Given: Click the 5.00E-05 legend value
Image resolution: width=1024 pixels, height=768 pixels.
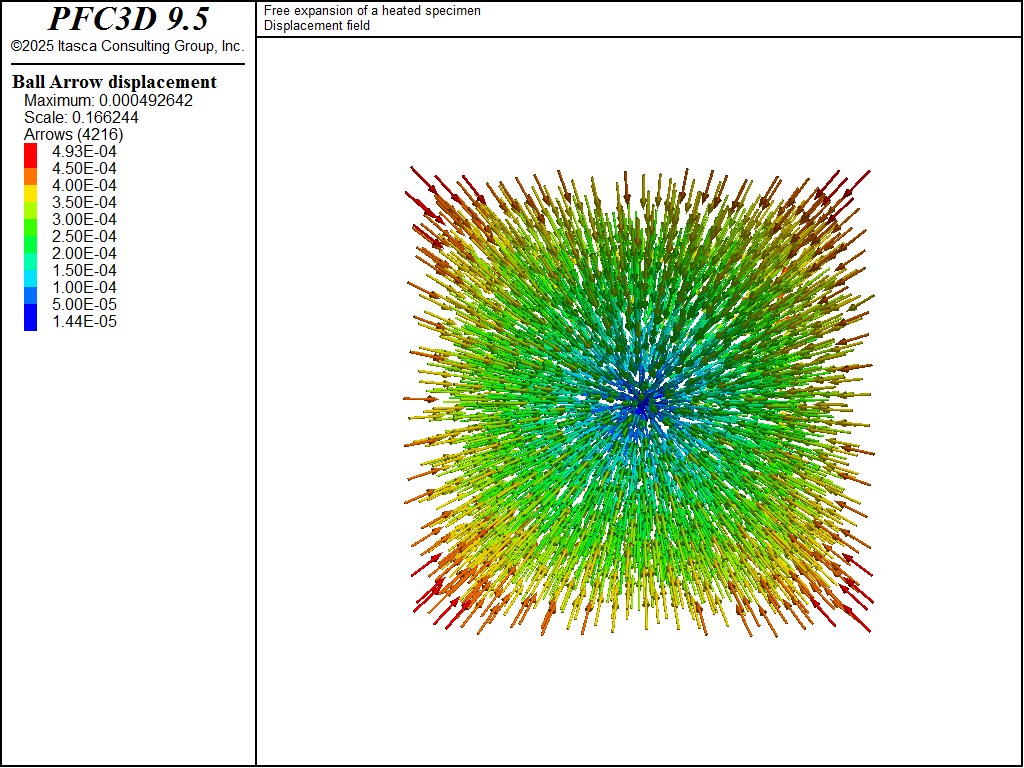Looking at the screenshot, I should coord(84,304).
